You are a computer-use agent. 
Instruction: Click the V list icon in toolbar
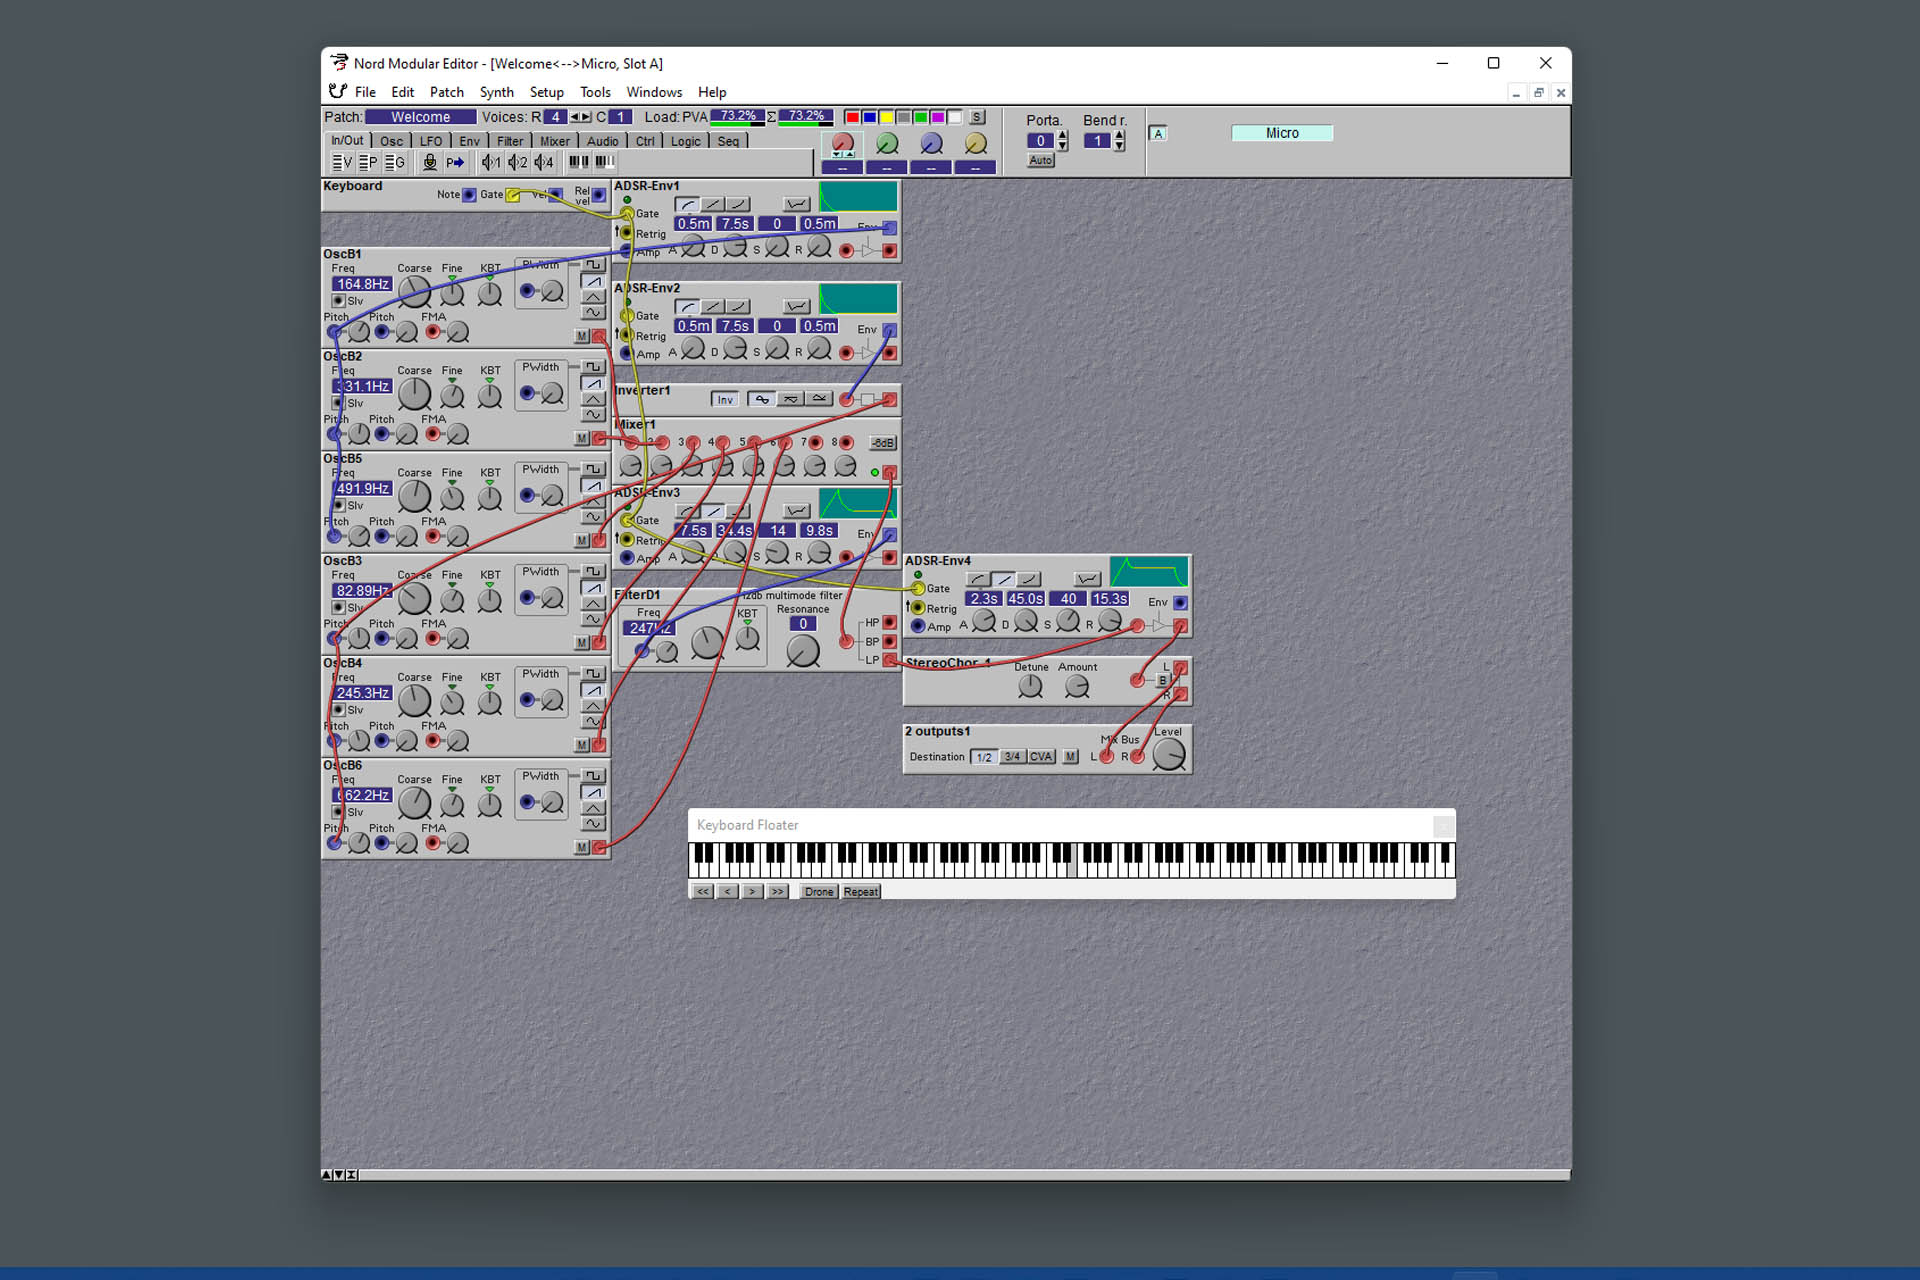342,162
